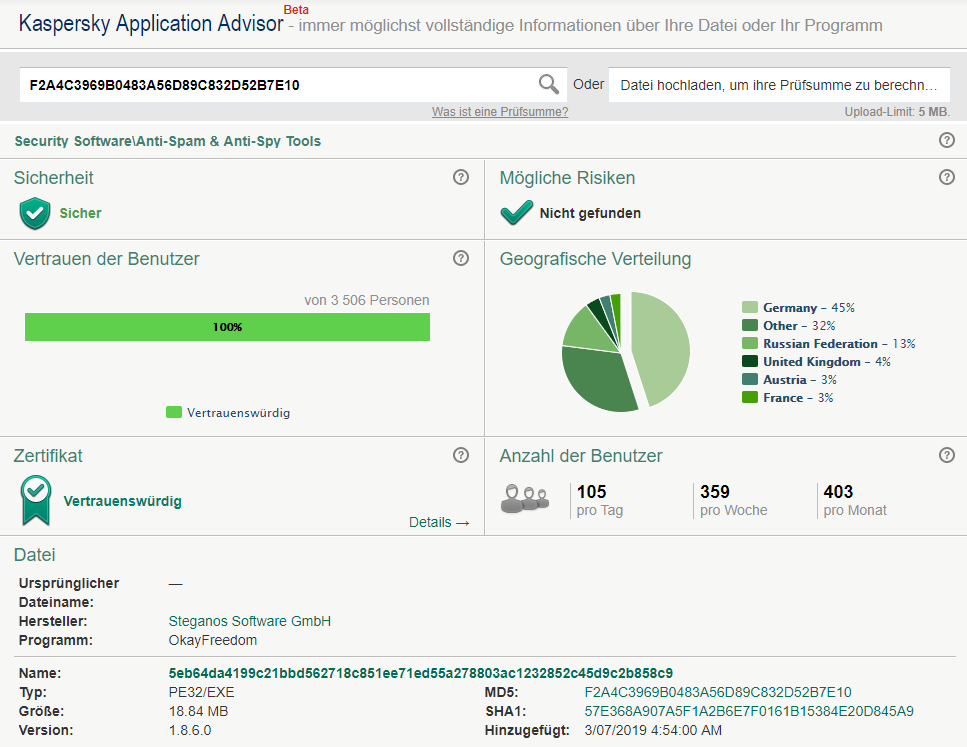
Task: Click Germany legend color swatch
Action: coord(749,307)
